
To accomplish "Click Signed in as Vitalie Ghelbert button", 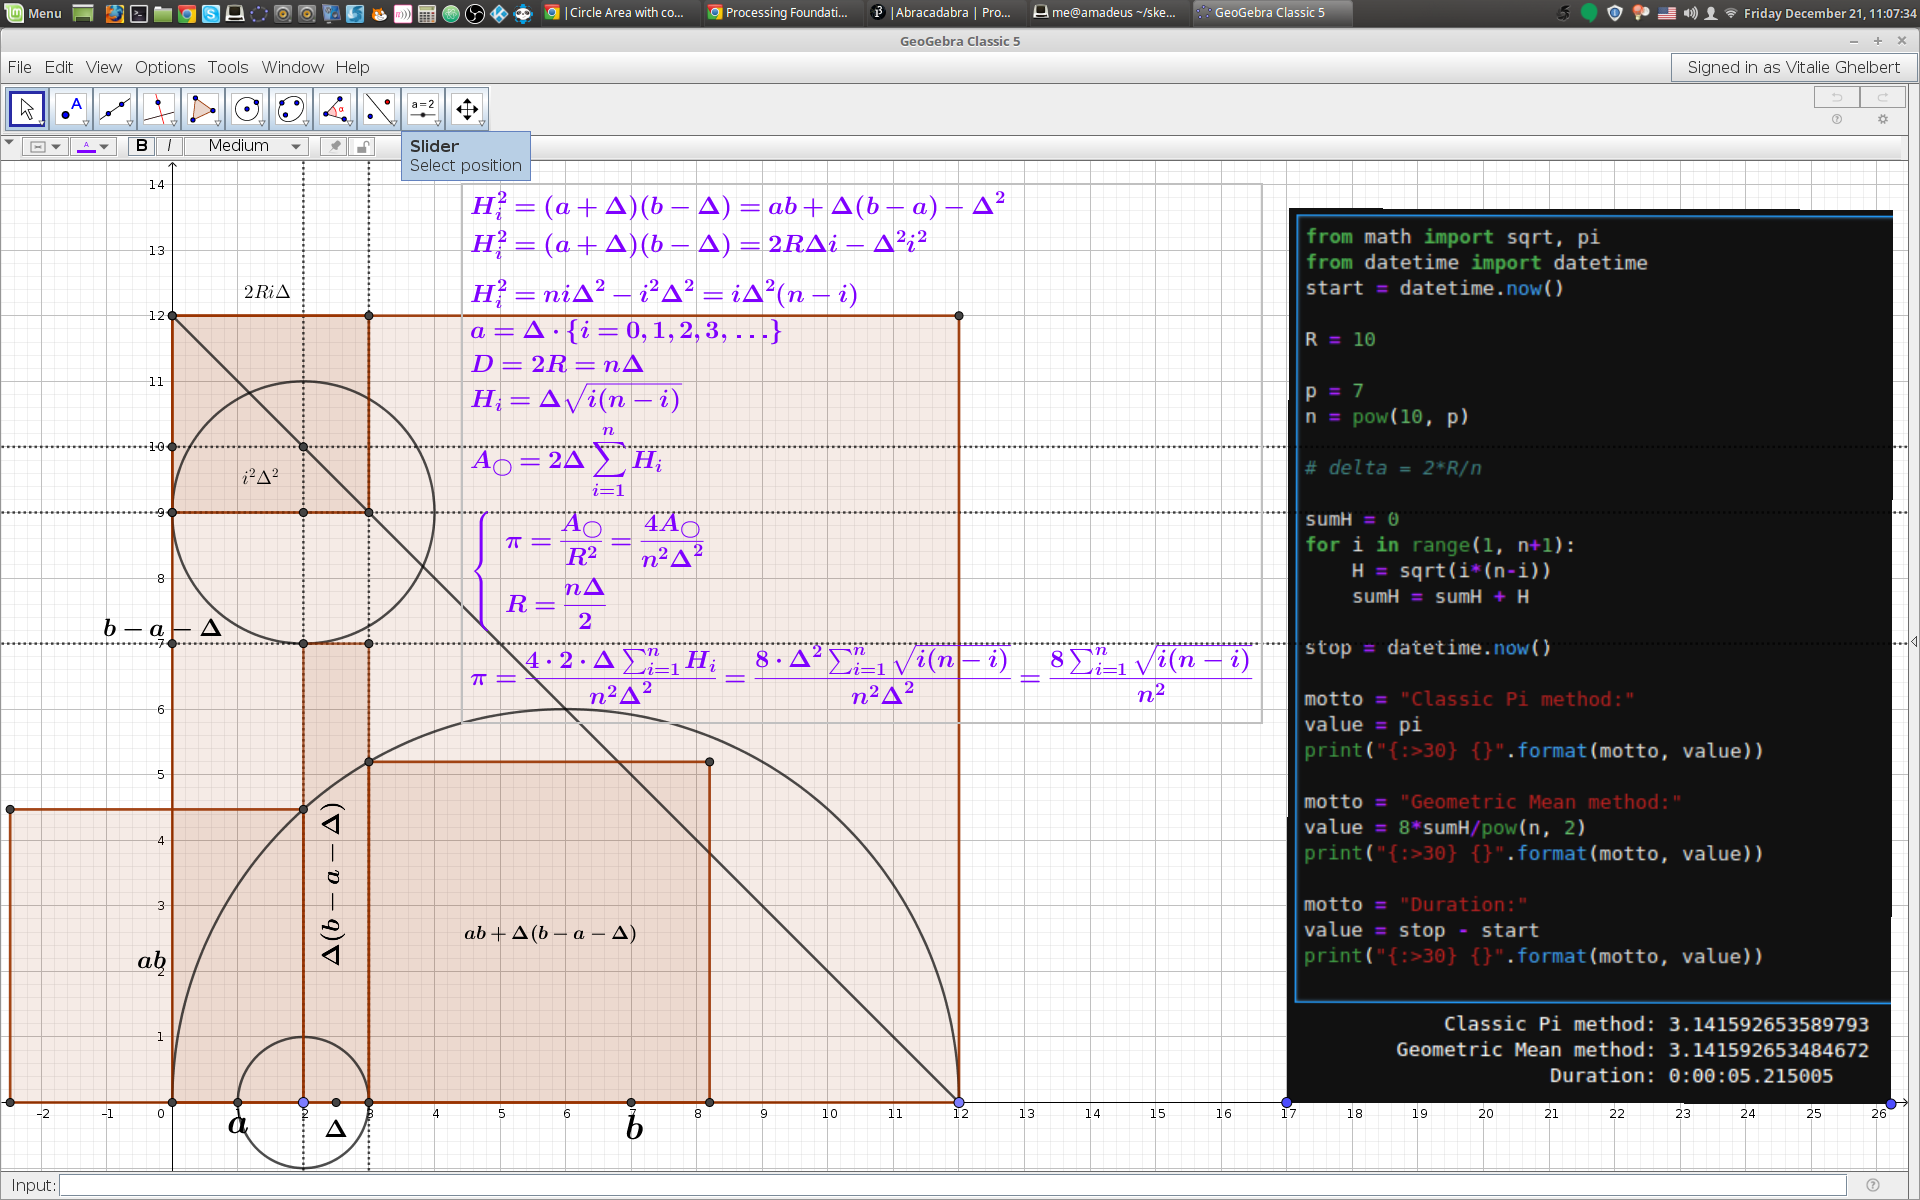I will click(1793, 67).
